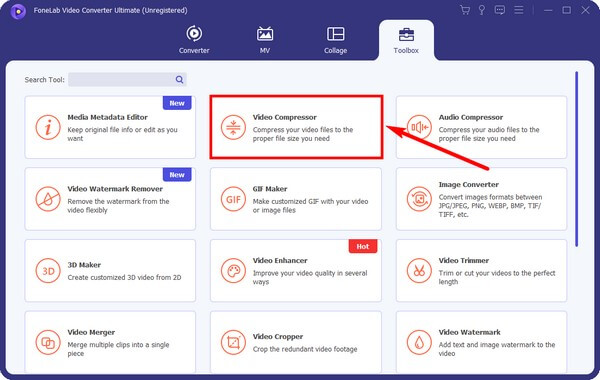Click the Audio Compressor speaker icon
600x380 pixels.
click(x=419, y=127)
